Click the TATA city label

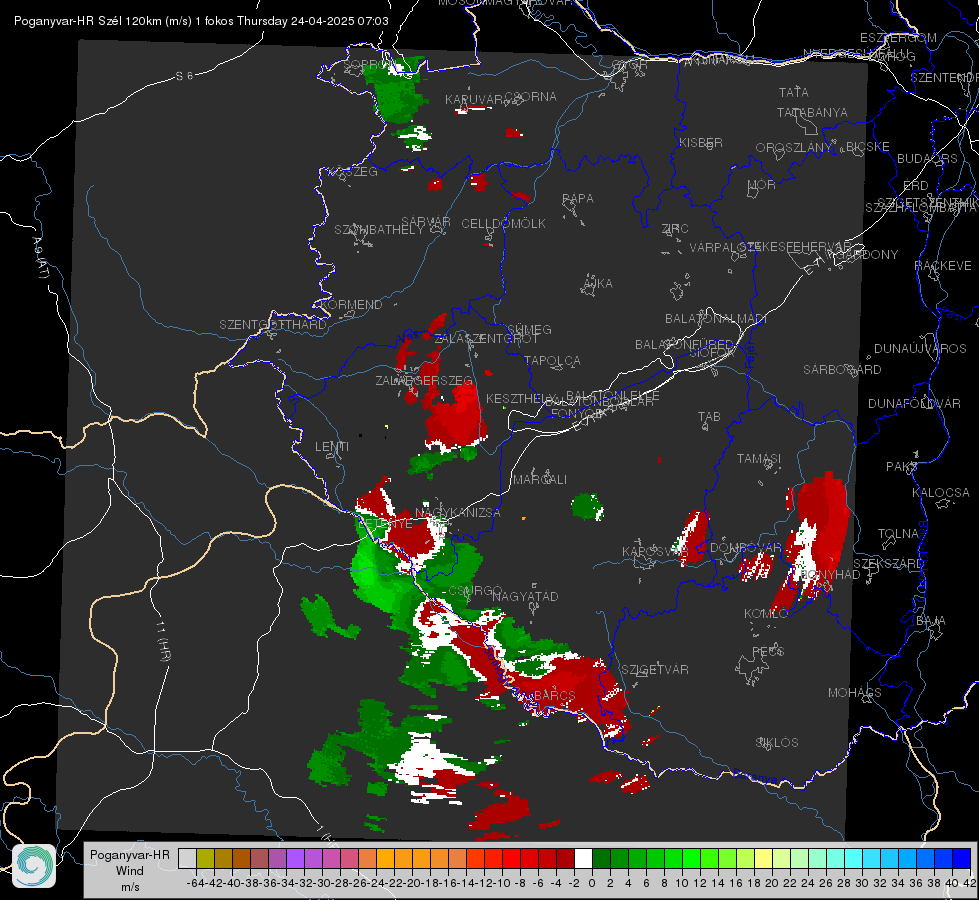click(x=794, y=92)
